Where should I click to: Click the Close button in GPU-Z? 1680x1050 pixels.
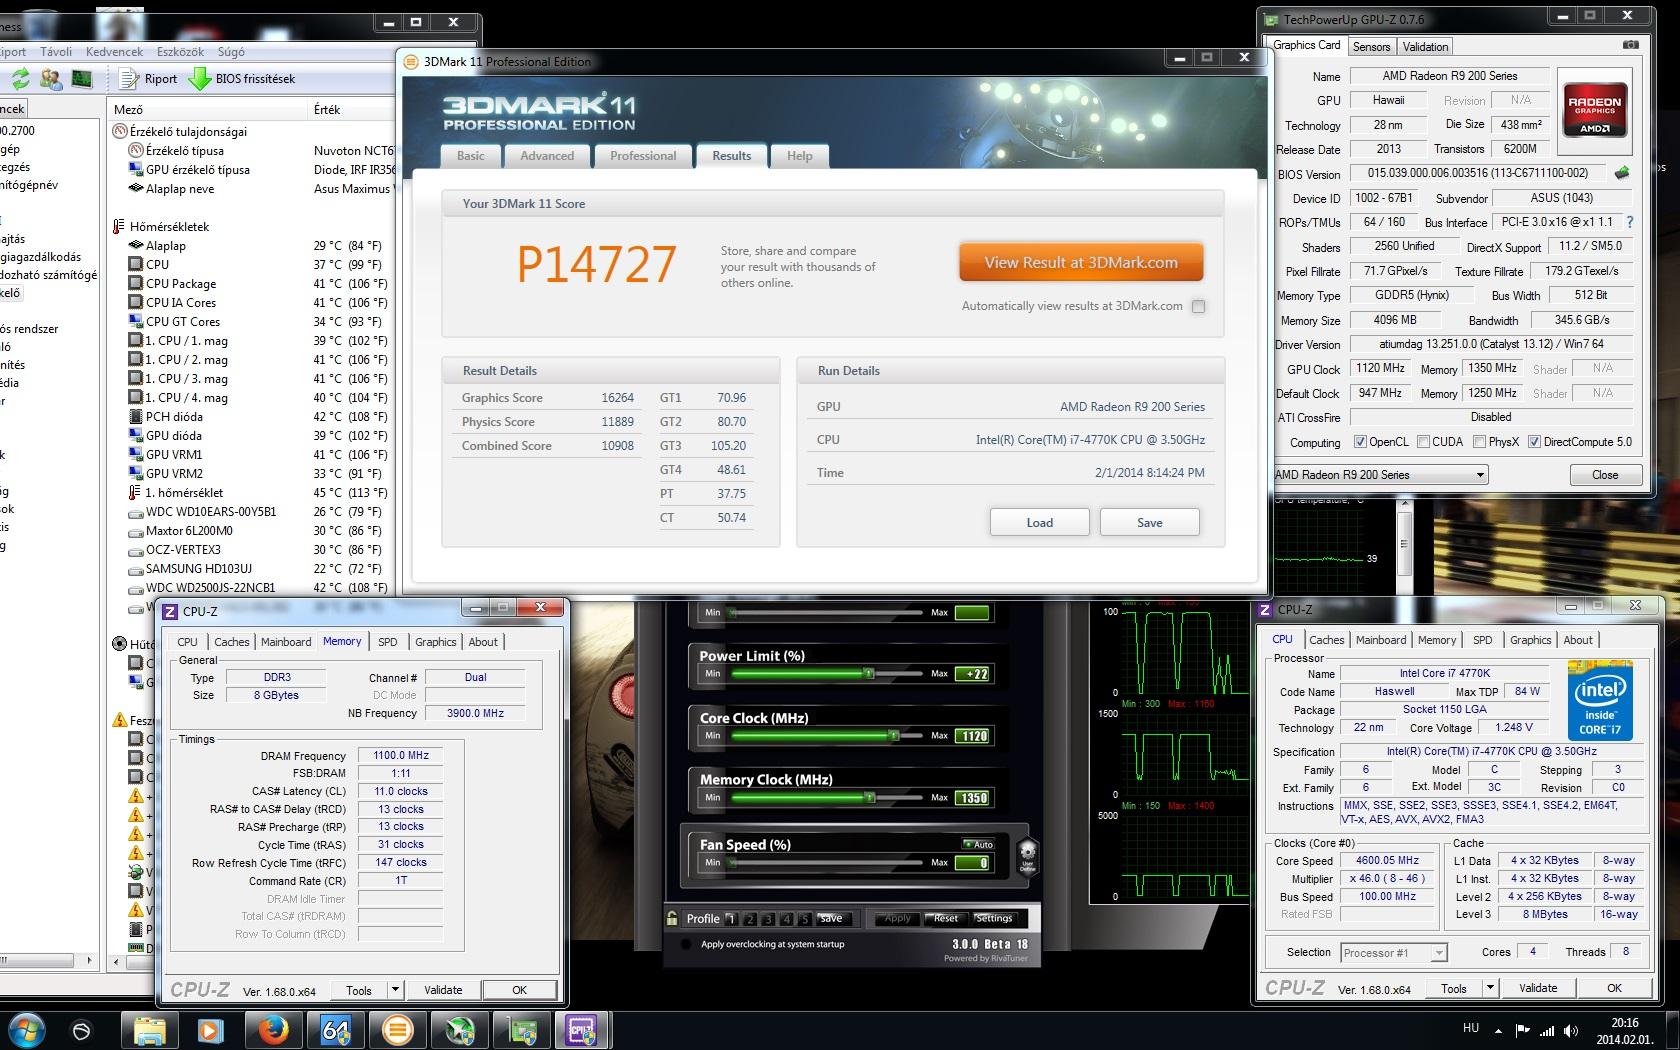coord(1605,475)
